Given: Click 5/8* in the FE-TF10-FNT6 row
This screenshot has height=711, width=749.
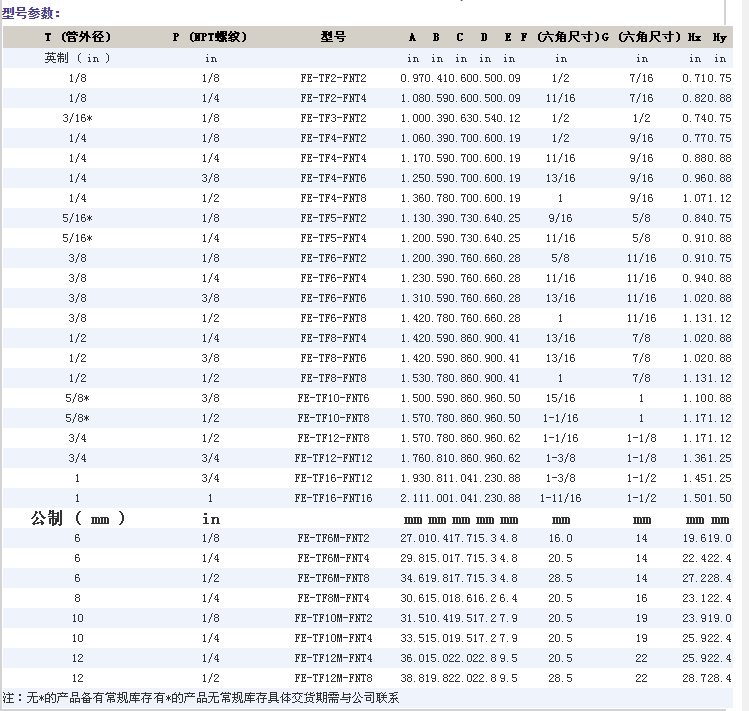Looking at the screenshot, I should click(x=77, y=399).
